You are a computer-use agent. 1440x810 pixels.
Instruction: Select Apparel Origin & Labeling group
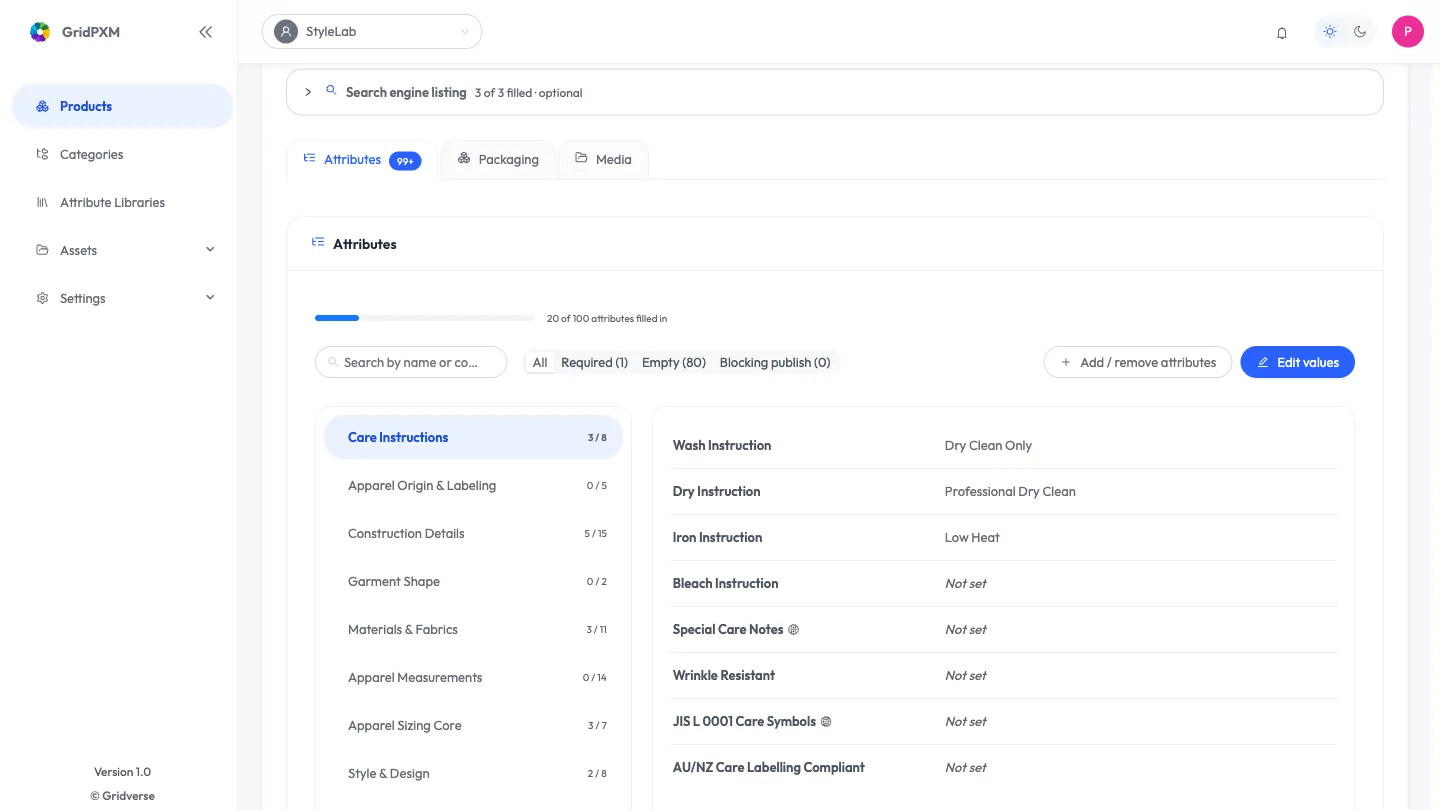coord(473,485)
